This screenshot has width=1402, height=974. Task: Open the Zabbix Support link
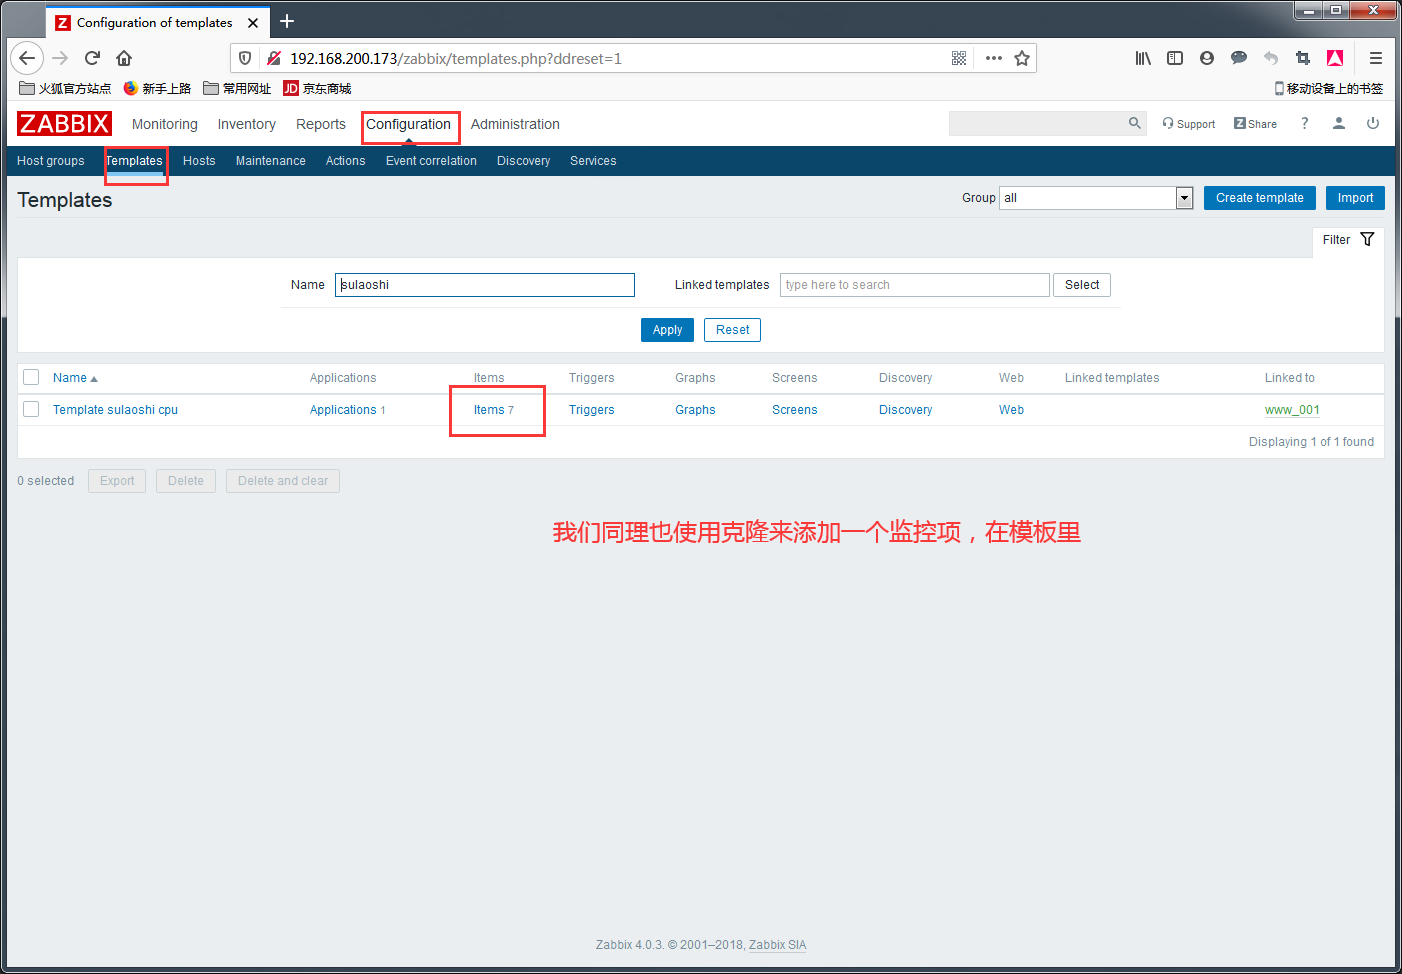[x=1189, y=124]
